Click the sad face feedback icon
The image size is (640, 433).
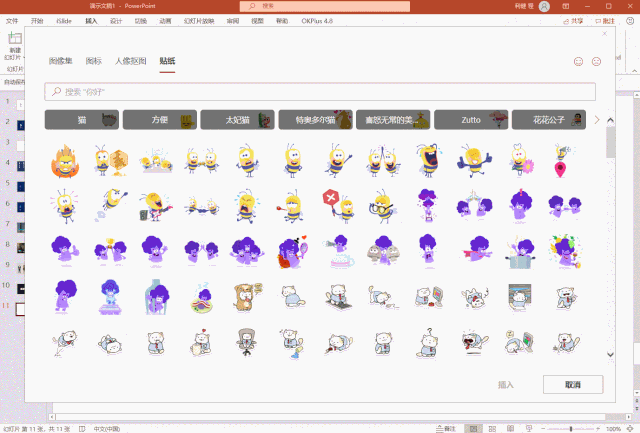coord(596,62)
